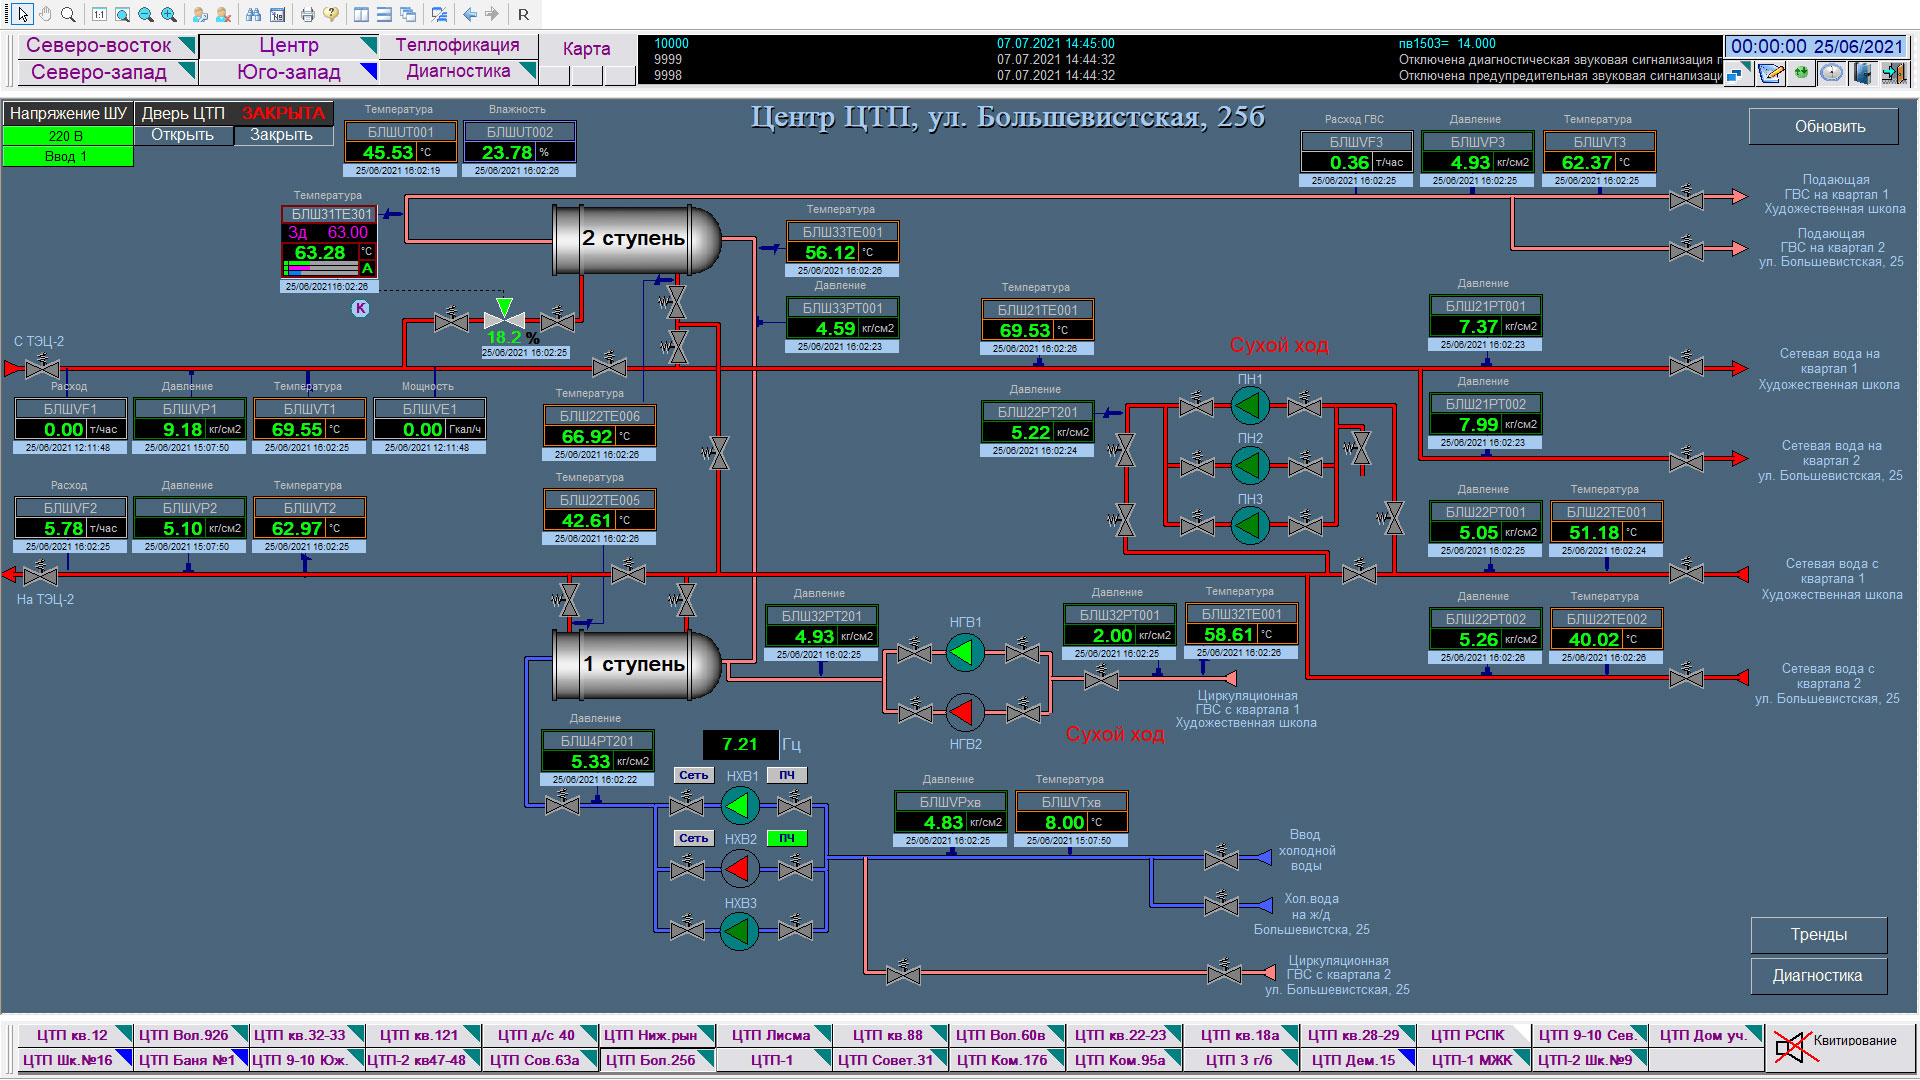Image resolution: width=1920 pixels, height=1080 pixels.
Task: Click the 00:00:00 25/06/2021 time field
Action: click(x=1816, y=46)
